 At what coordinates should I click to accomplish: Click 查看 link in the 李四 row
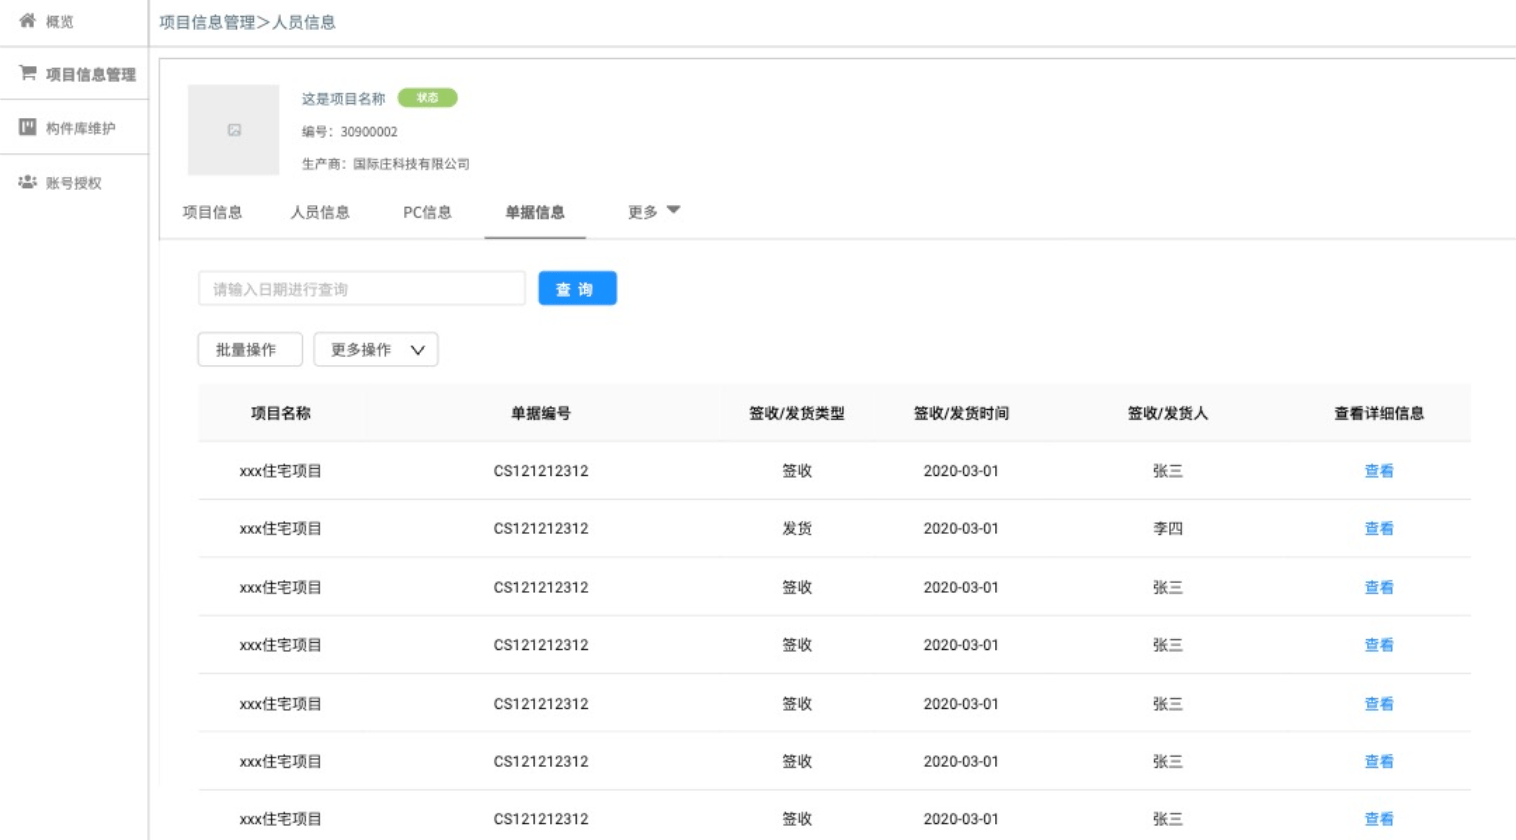point(1379,528)
